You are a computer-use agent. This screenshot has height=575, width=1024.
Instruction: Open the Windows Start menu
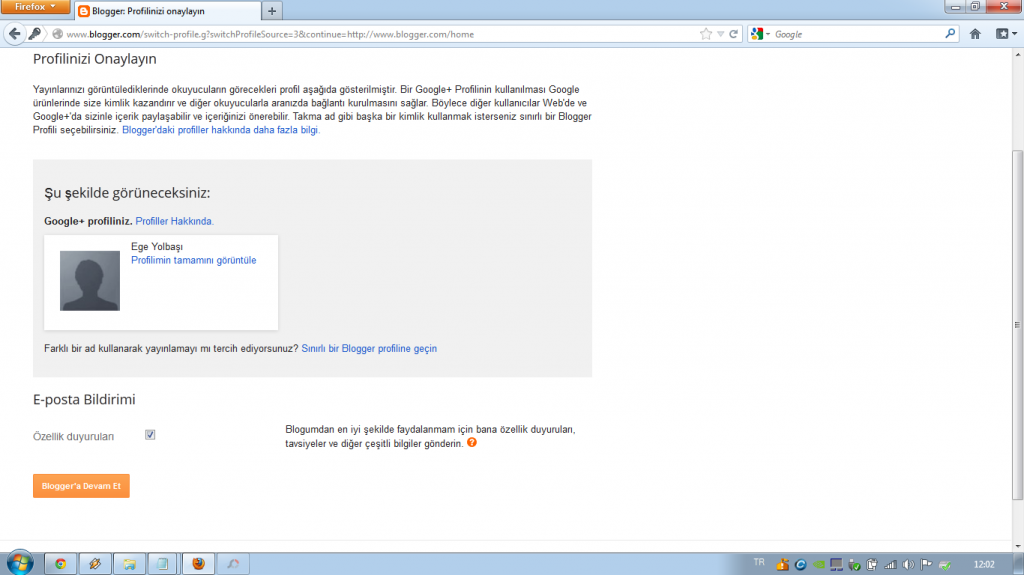(x=20, y=562)
